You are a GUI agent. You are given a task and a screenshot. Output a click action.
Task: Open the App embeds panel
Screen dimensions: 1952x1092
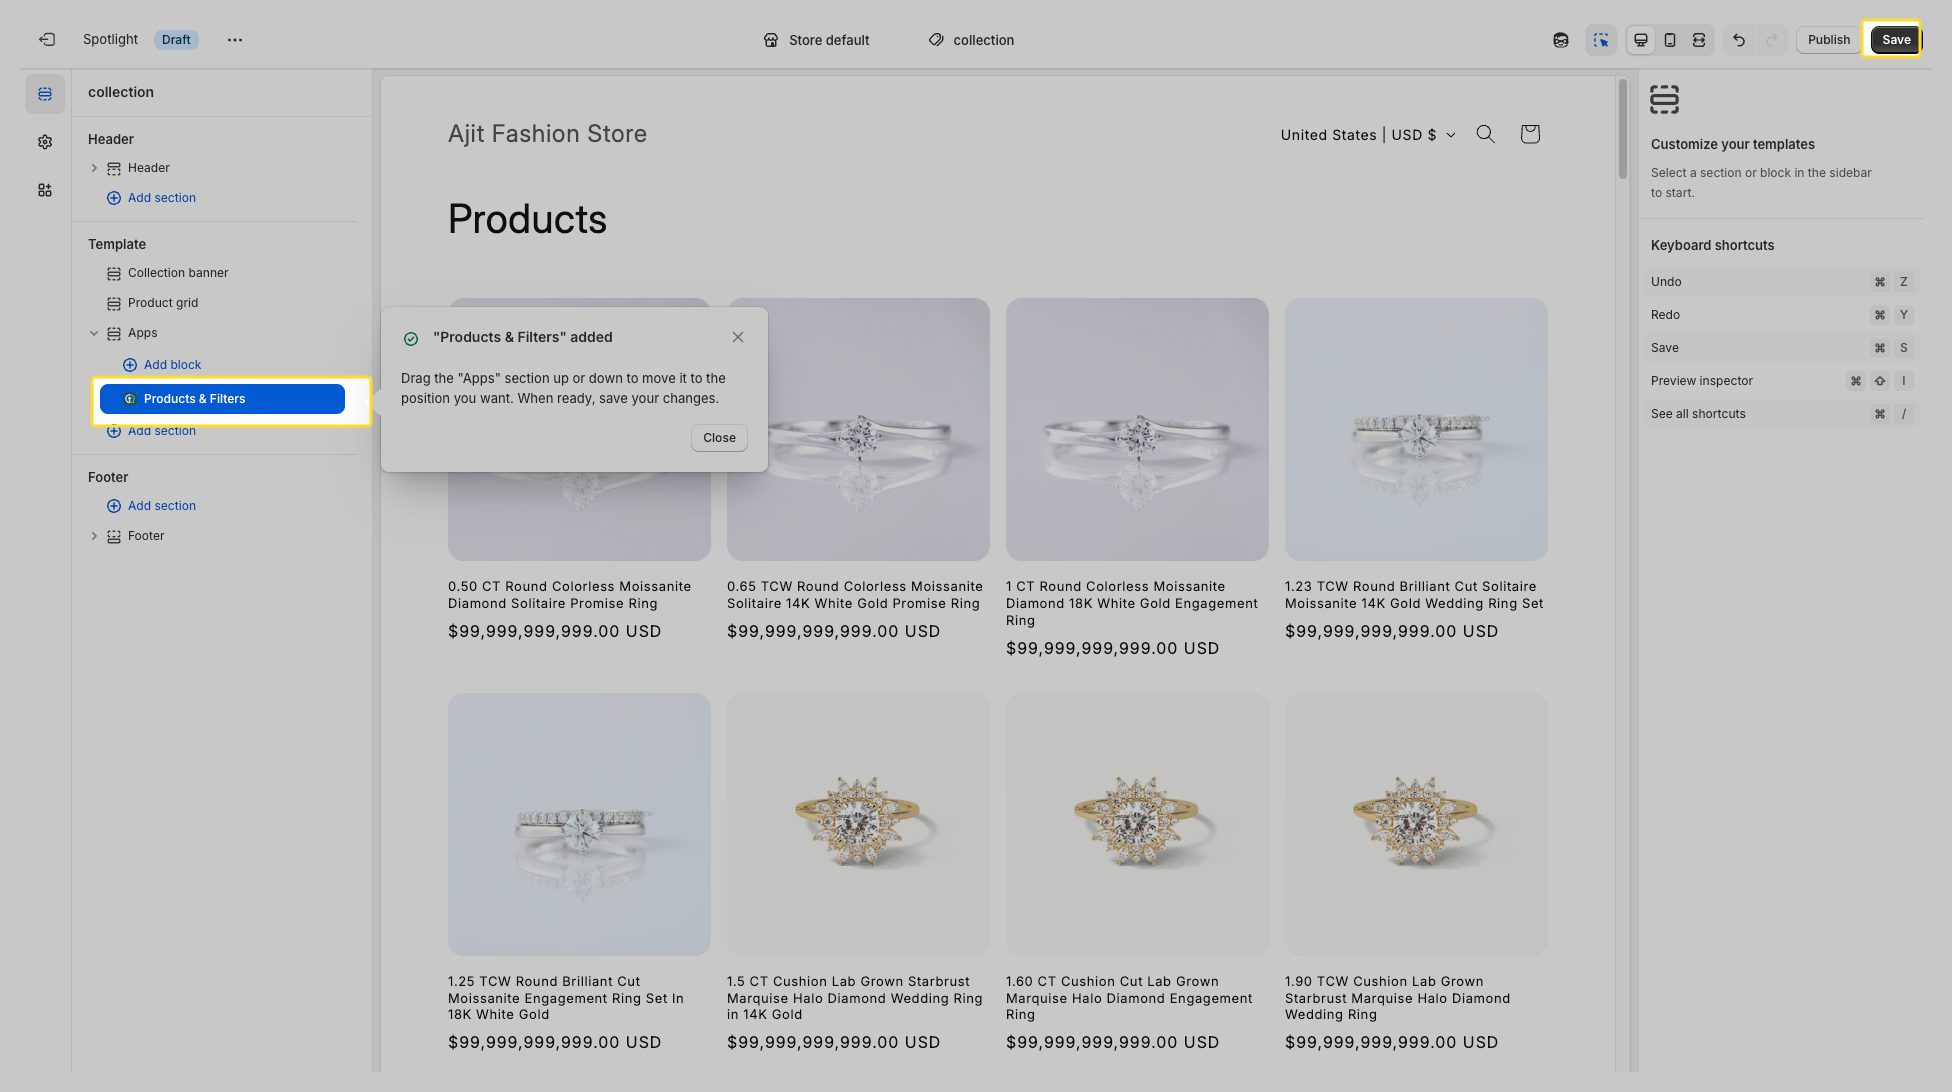pos(44,189)
